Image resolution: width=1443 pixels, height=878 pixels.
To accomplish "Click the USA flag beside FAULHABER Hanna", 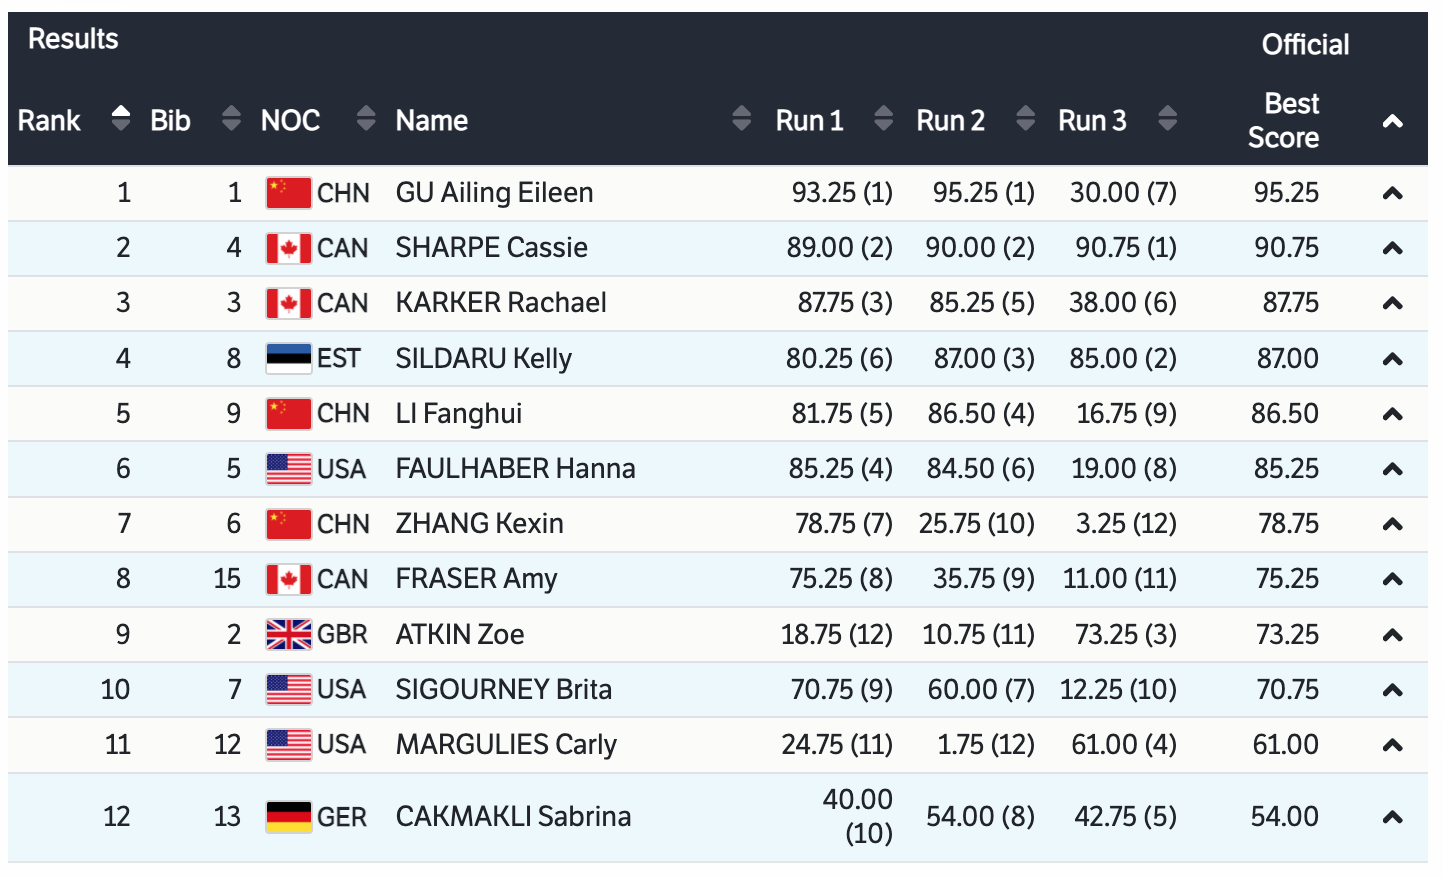I will pyautogui.click(x=288, y=469).
